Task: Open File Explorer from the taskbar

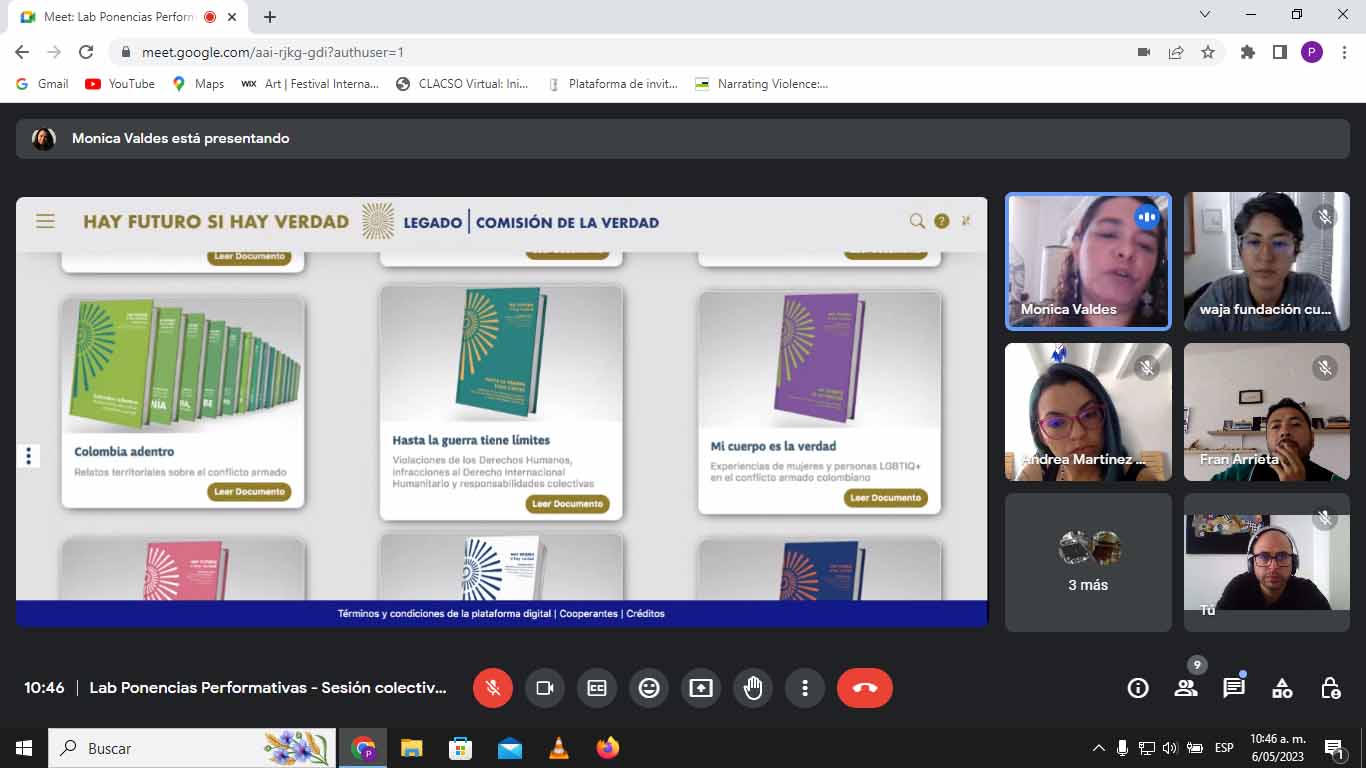Action: coord(411,748)
